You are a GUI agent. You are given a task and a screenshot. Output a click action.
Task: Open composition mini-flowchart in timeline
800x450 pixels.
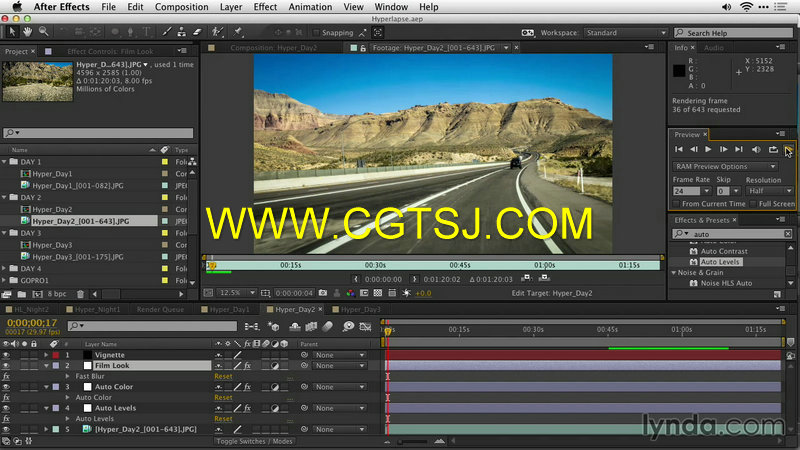(252, 327)
